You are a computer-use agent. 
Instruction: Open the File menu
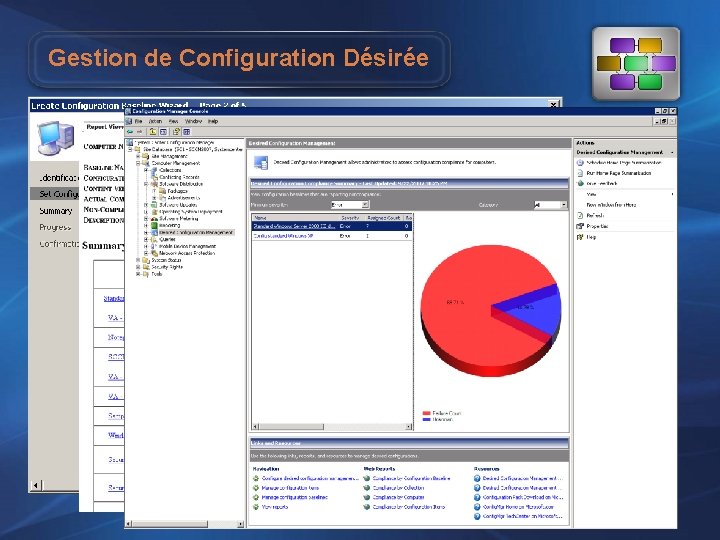coord(138,121)
